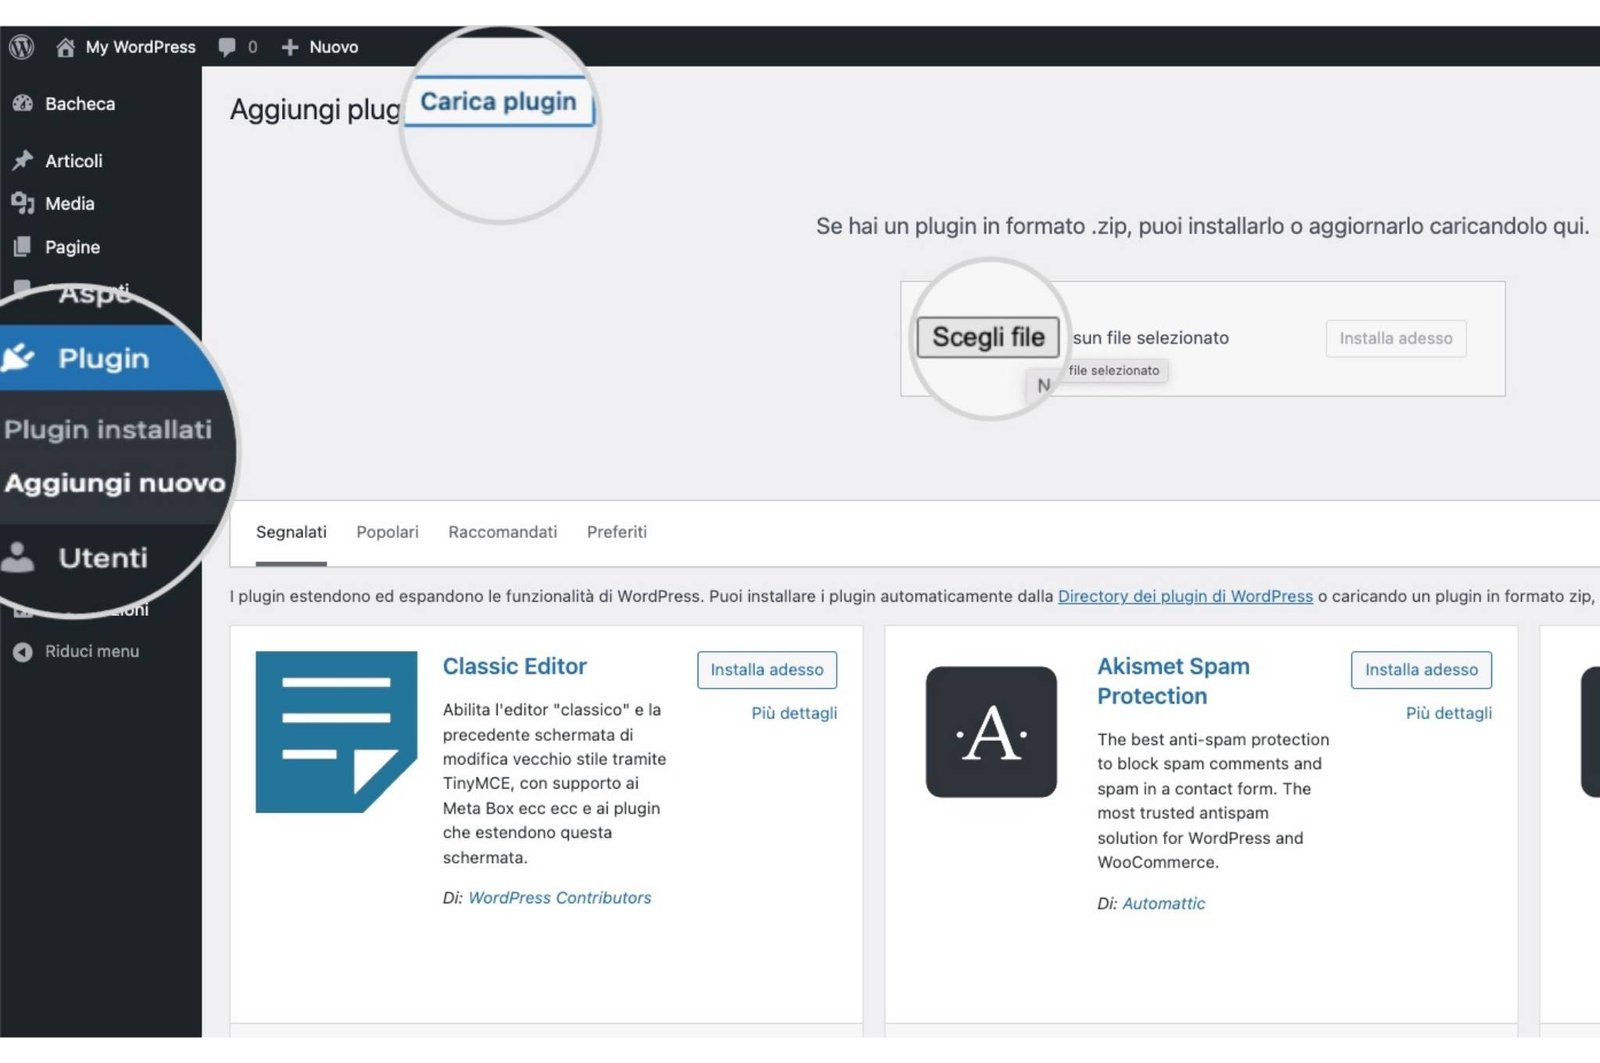Select the Plugin menu item

tap(104, 358)
